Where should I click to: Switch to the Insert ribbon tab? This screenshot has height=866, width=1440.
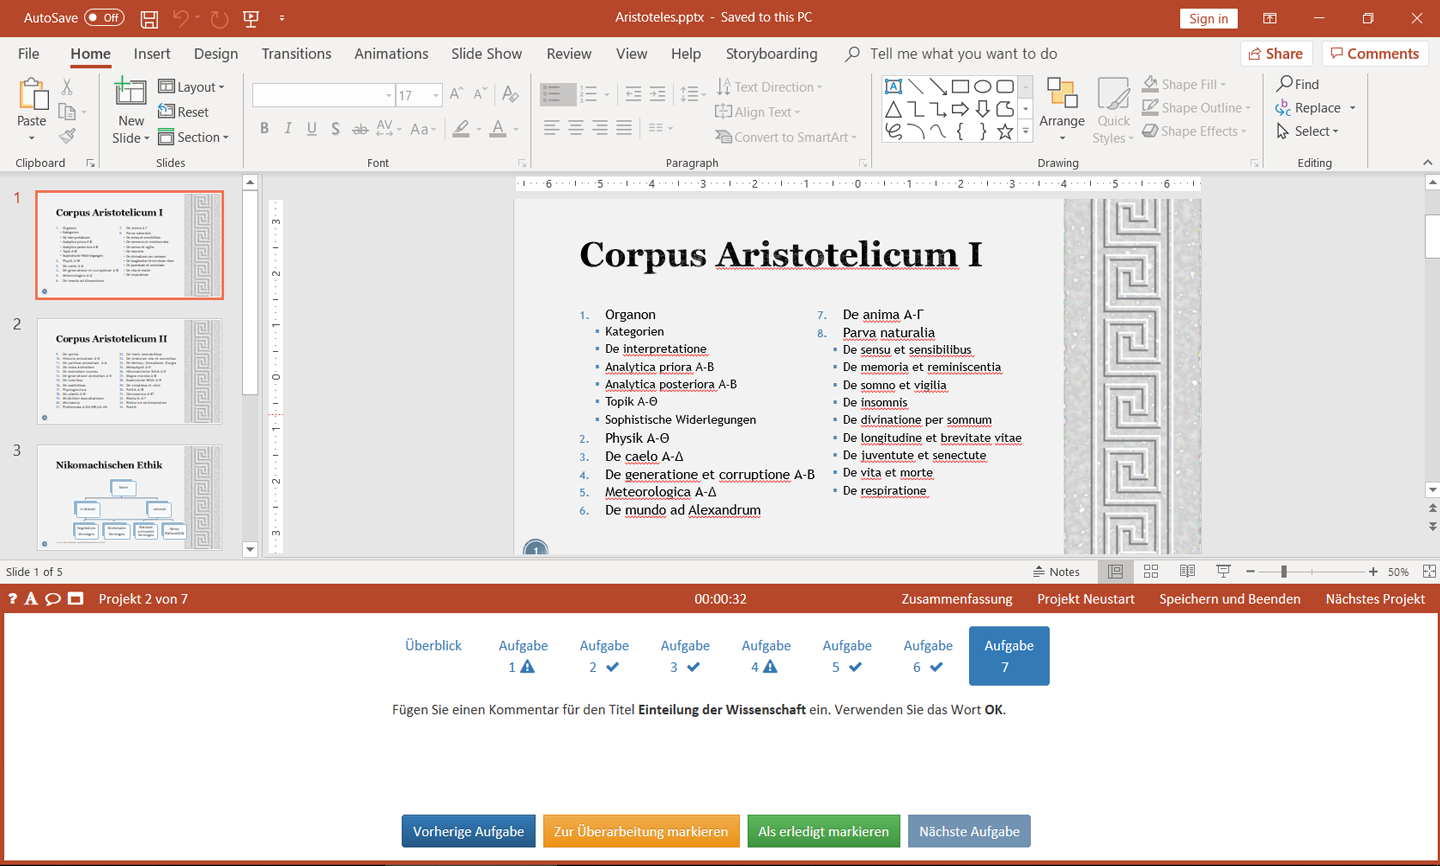151,54
